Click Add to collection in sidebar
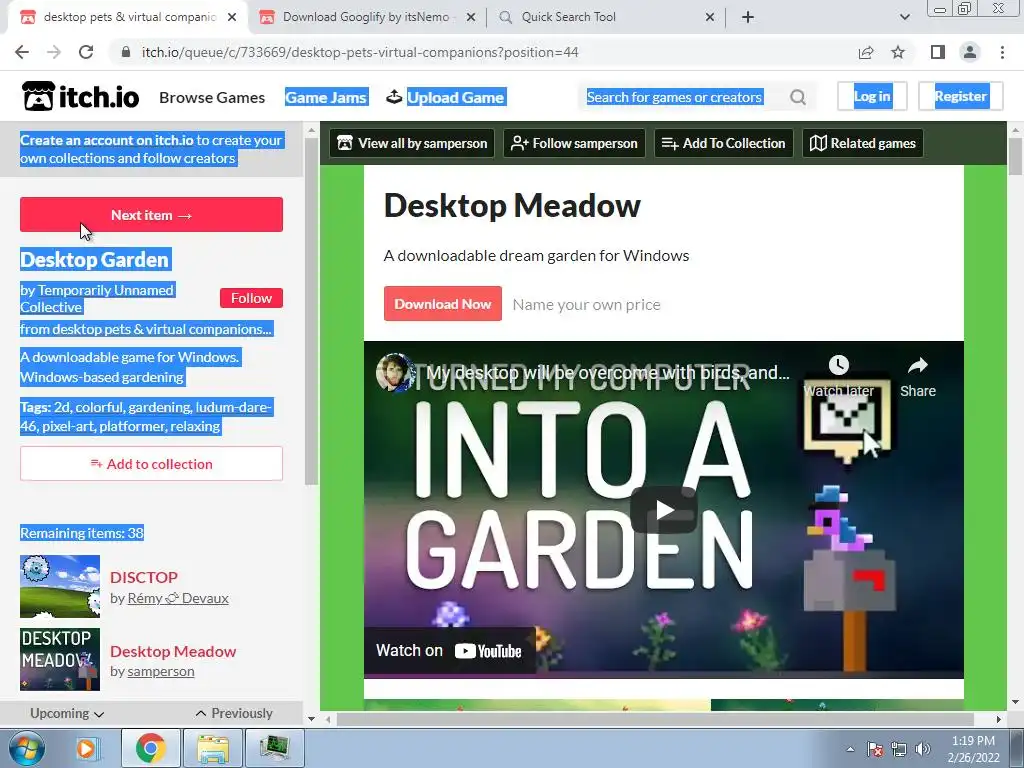The height and width of the screenshot is (768, 1024). coord(152,464)
